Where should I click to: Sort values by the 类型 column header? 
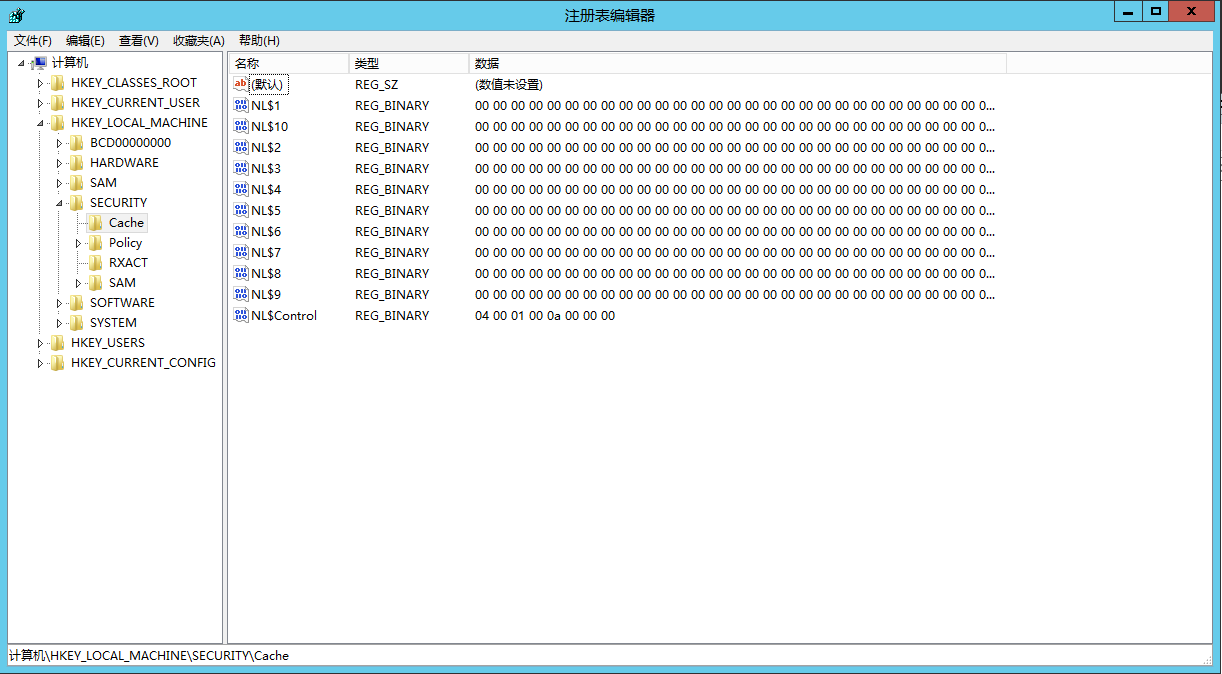click(367, 63)
